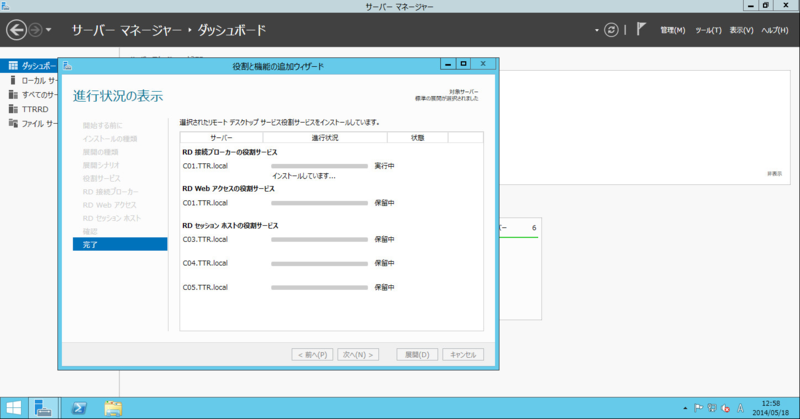Screen dimensions: 800x419
Task: Click the RD セッション ホスト wizard step
Action: (x=112, y=218)
